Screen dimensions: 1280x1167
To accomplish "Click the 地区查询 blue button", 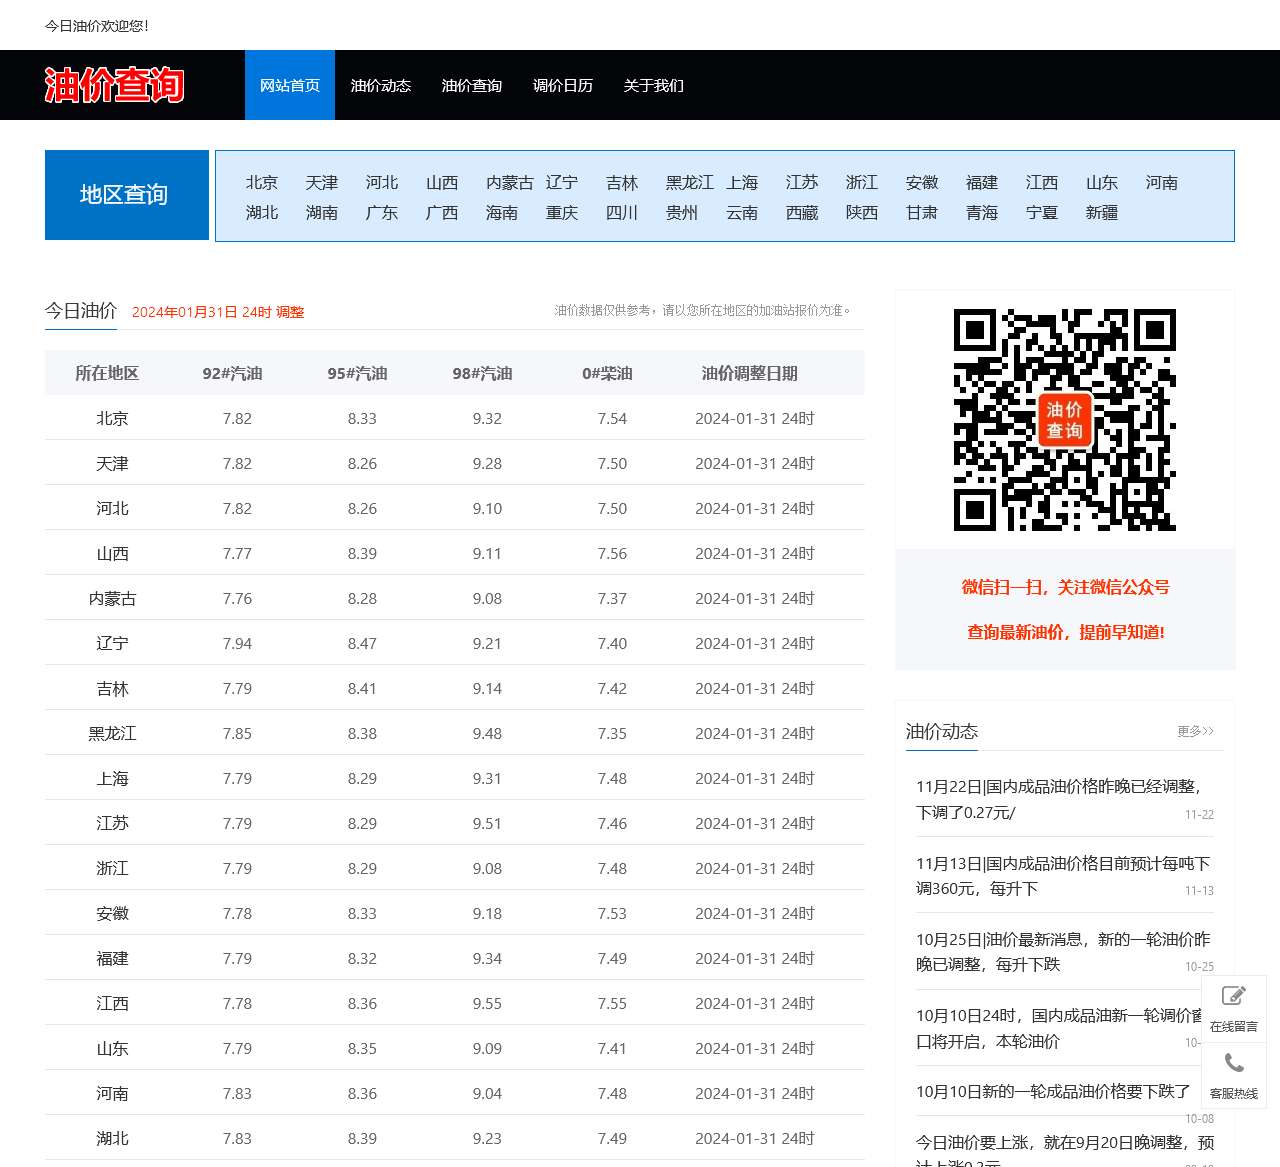I will click(126, 194).
